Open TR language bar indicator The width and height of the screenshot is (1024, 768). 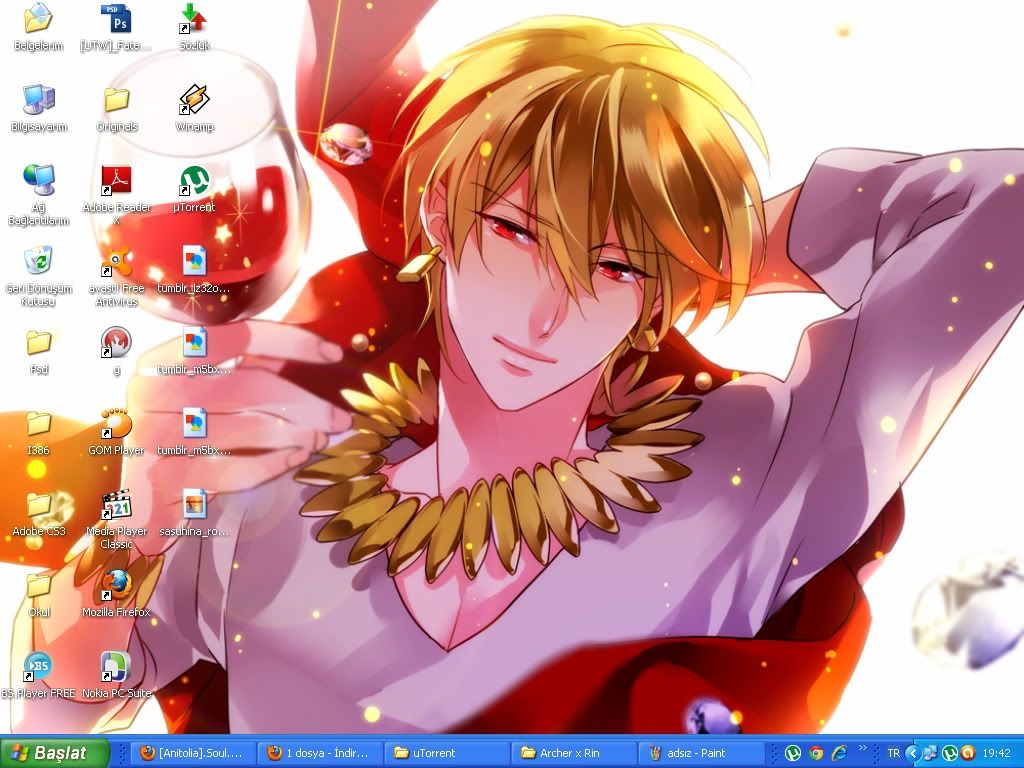pos(893,753)
